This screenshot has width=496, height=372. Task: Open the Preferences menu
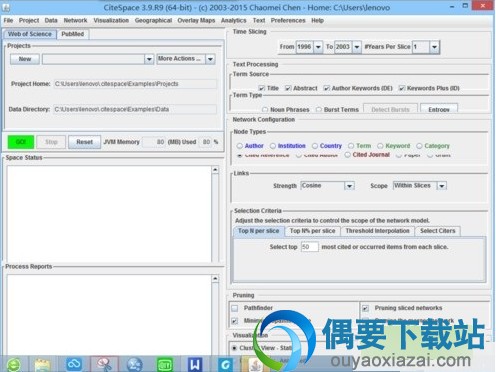pyautogui.click(x=288, y=21)
